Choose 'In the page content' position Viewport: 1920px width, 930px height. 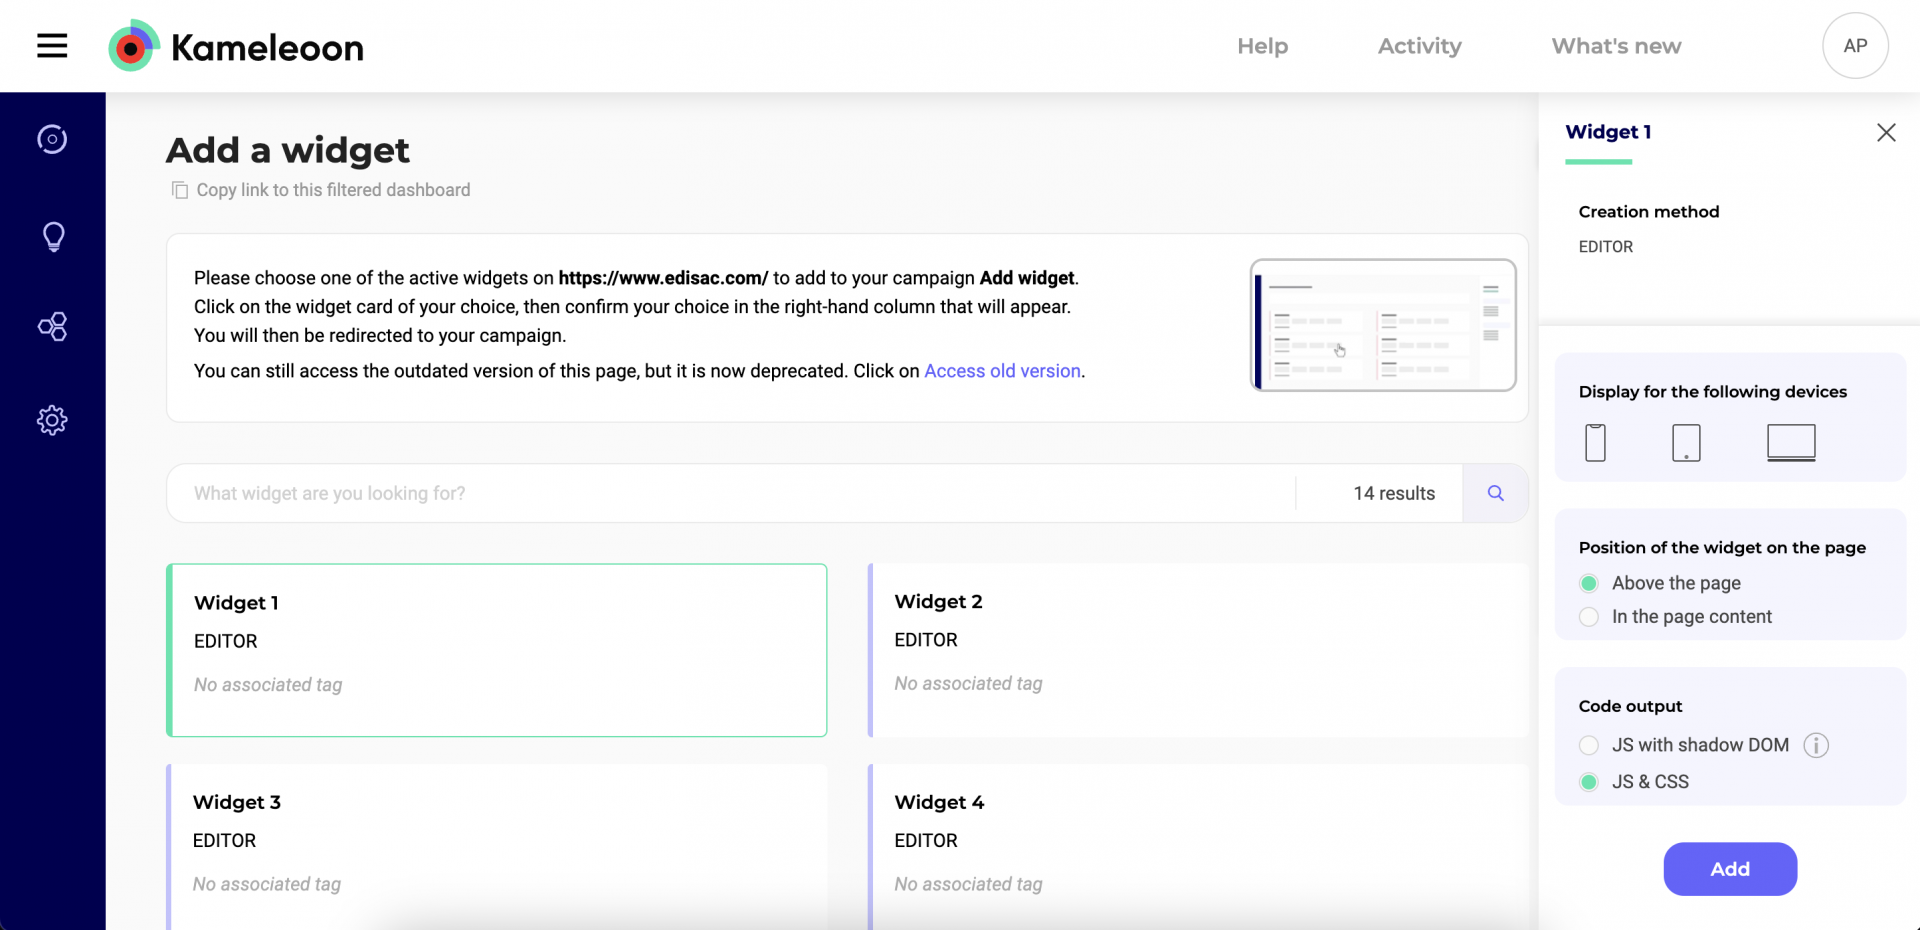pos(1589,617)
